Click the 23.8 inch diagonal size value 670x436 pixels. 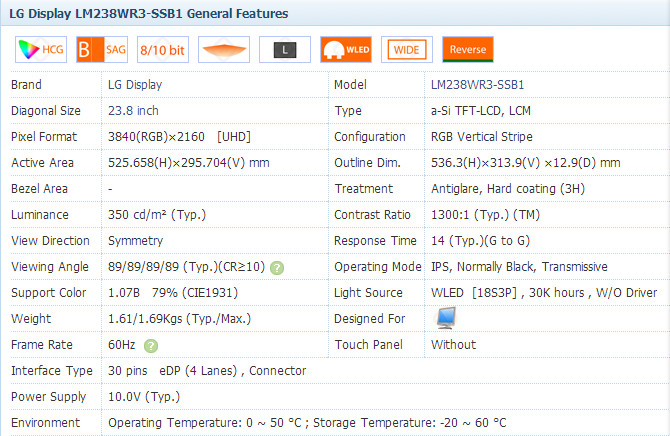[133, 111]
